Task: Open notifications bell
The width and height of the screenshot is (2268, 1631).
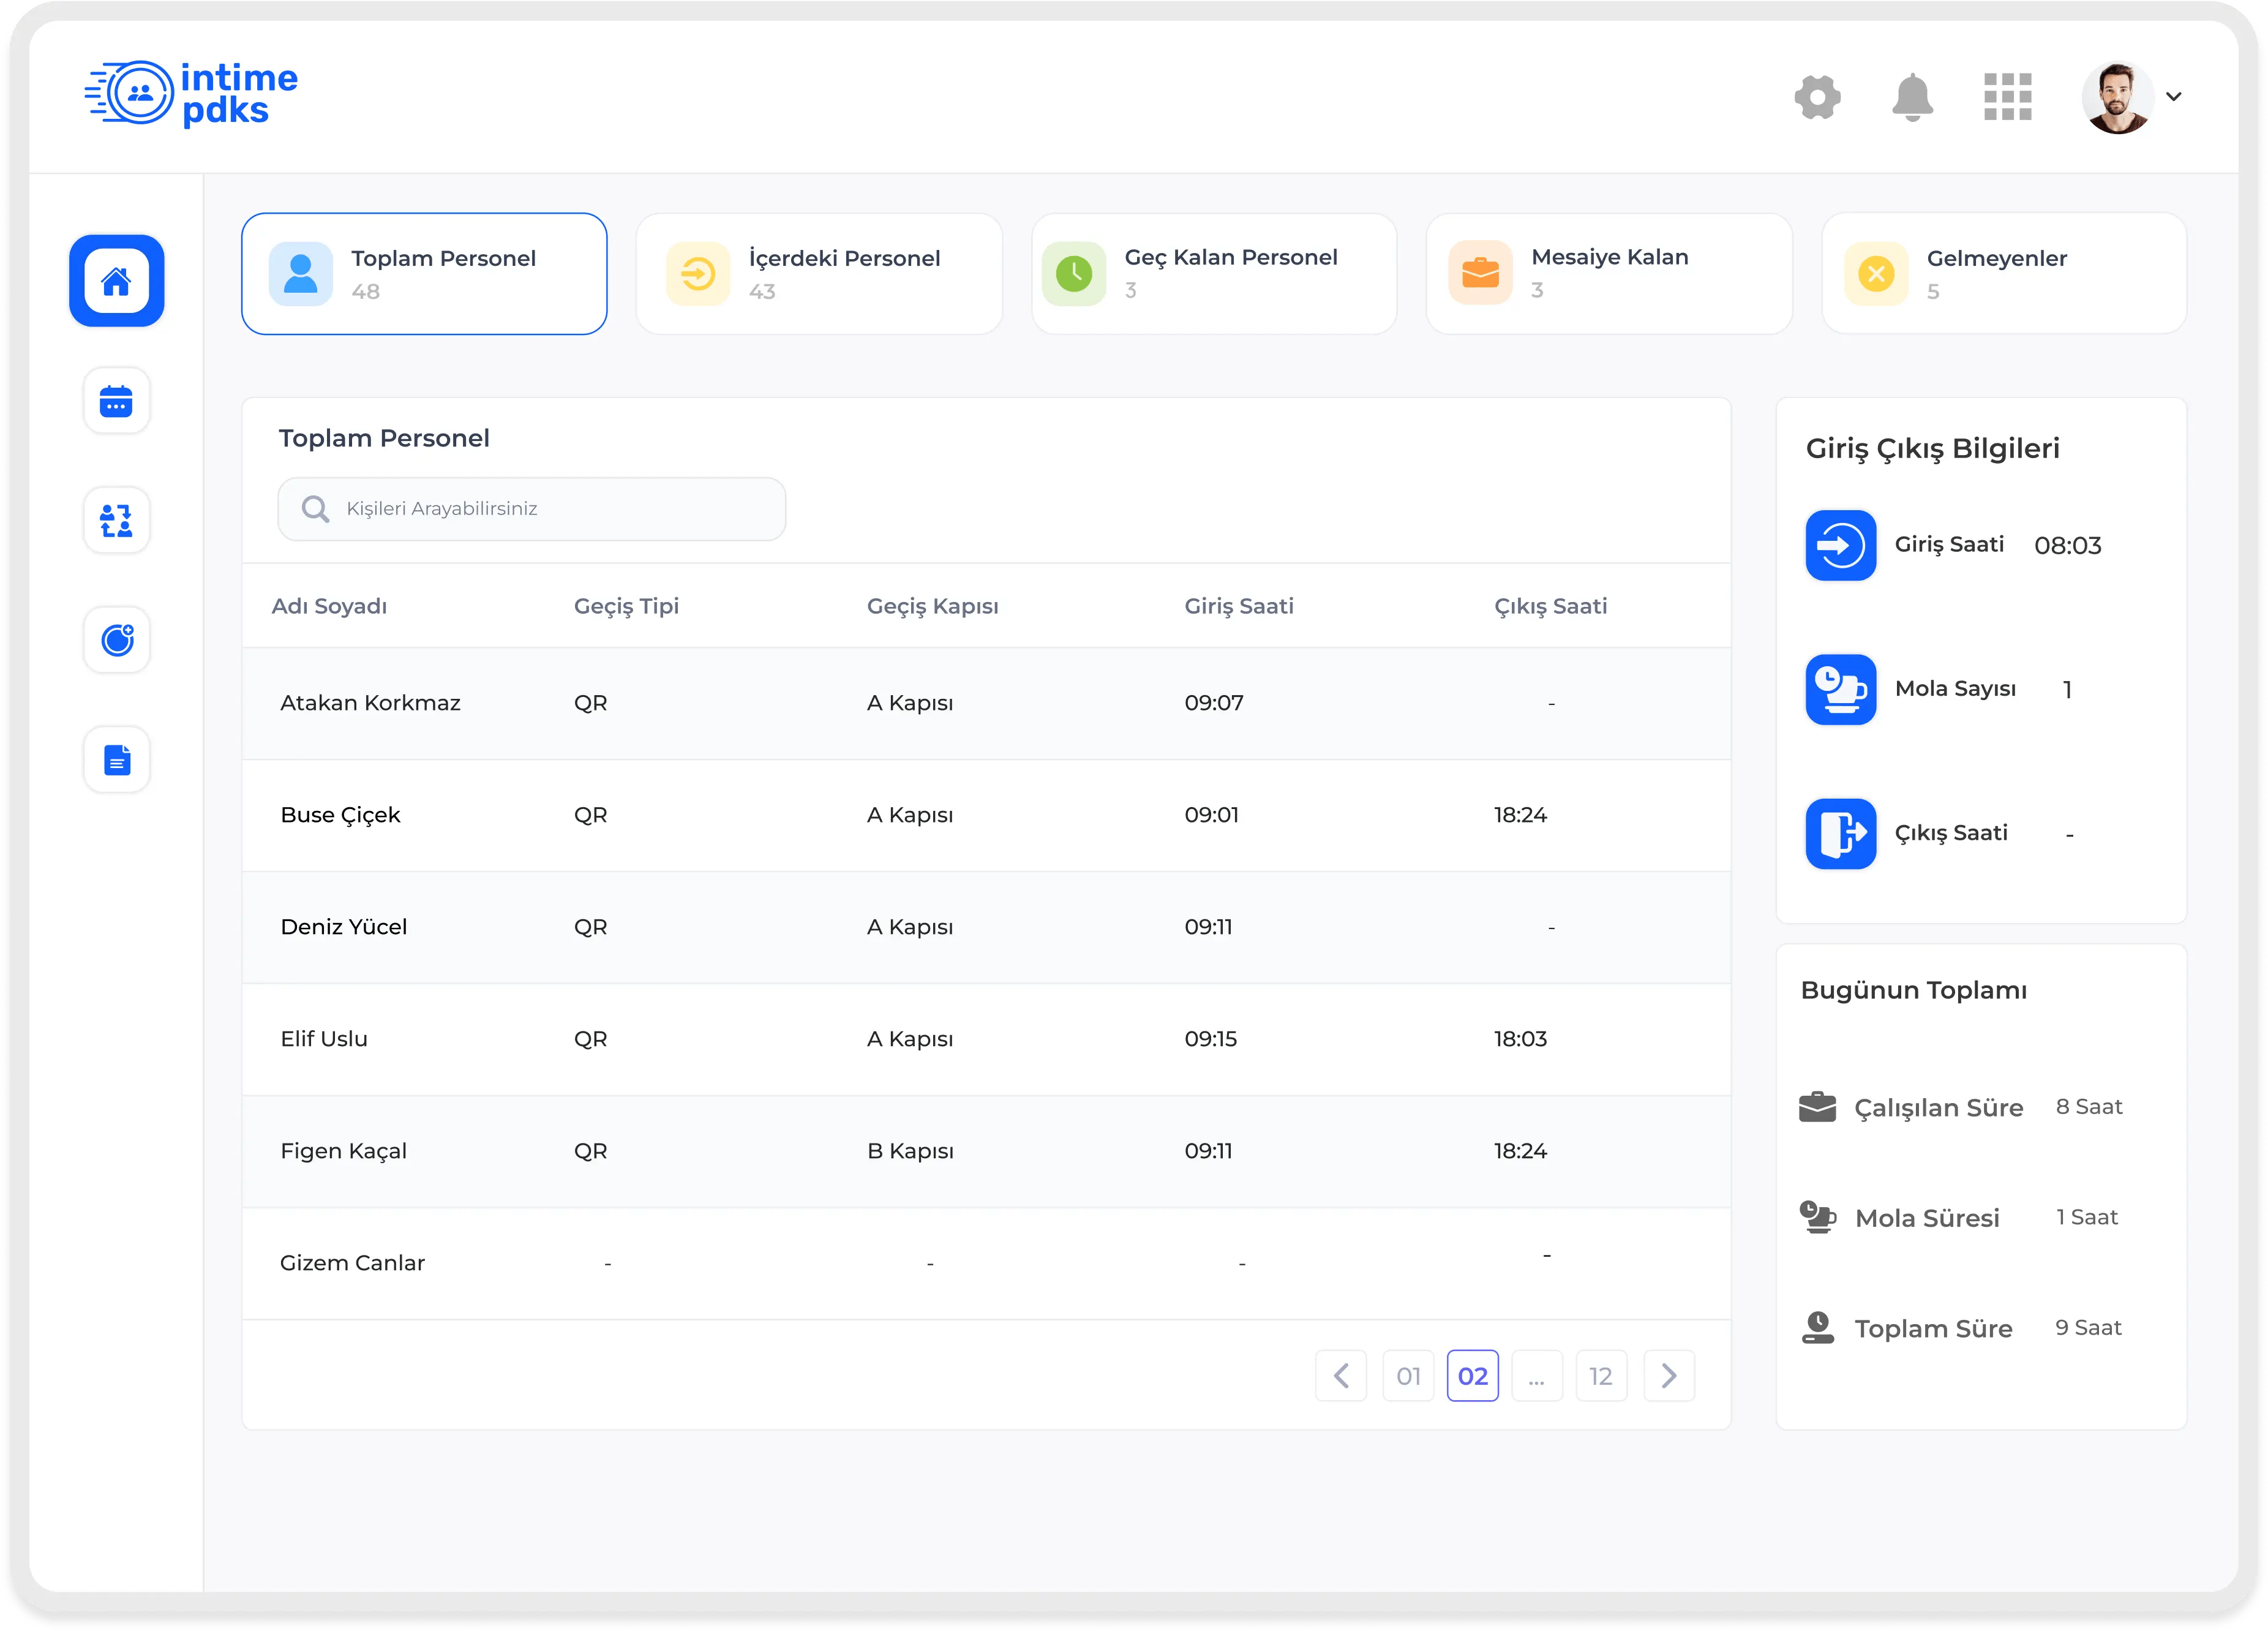Action: (1912, 97)
